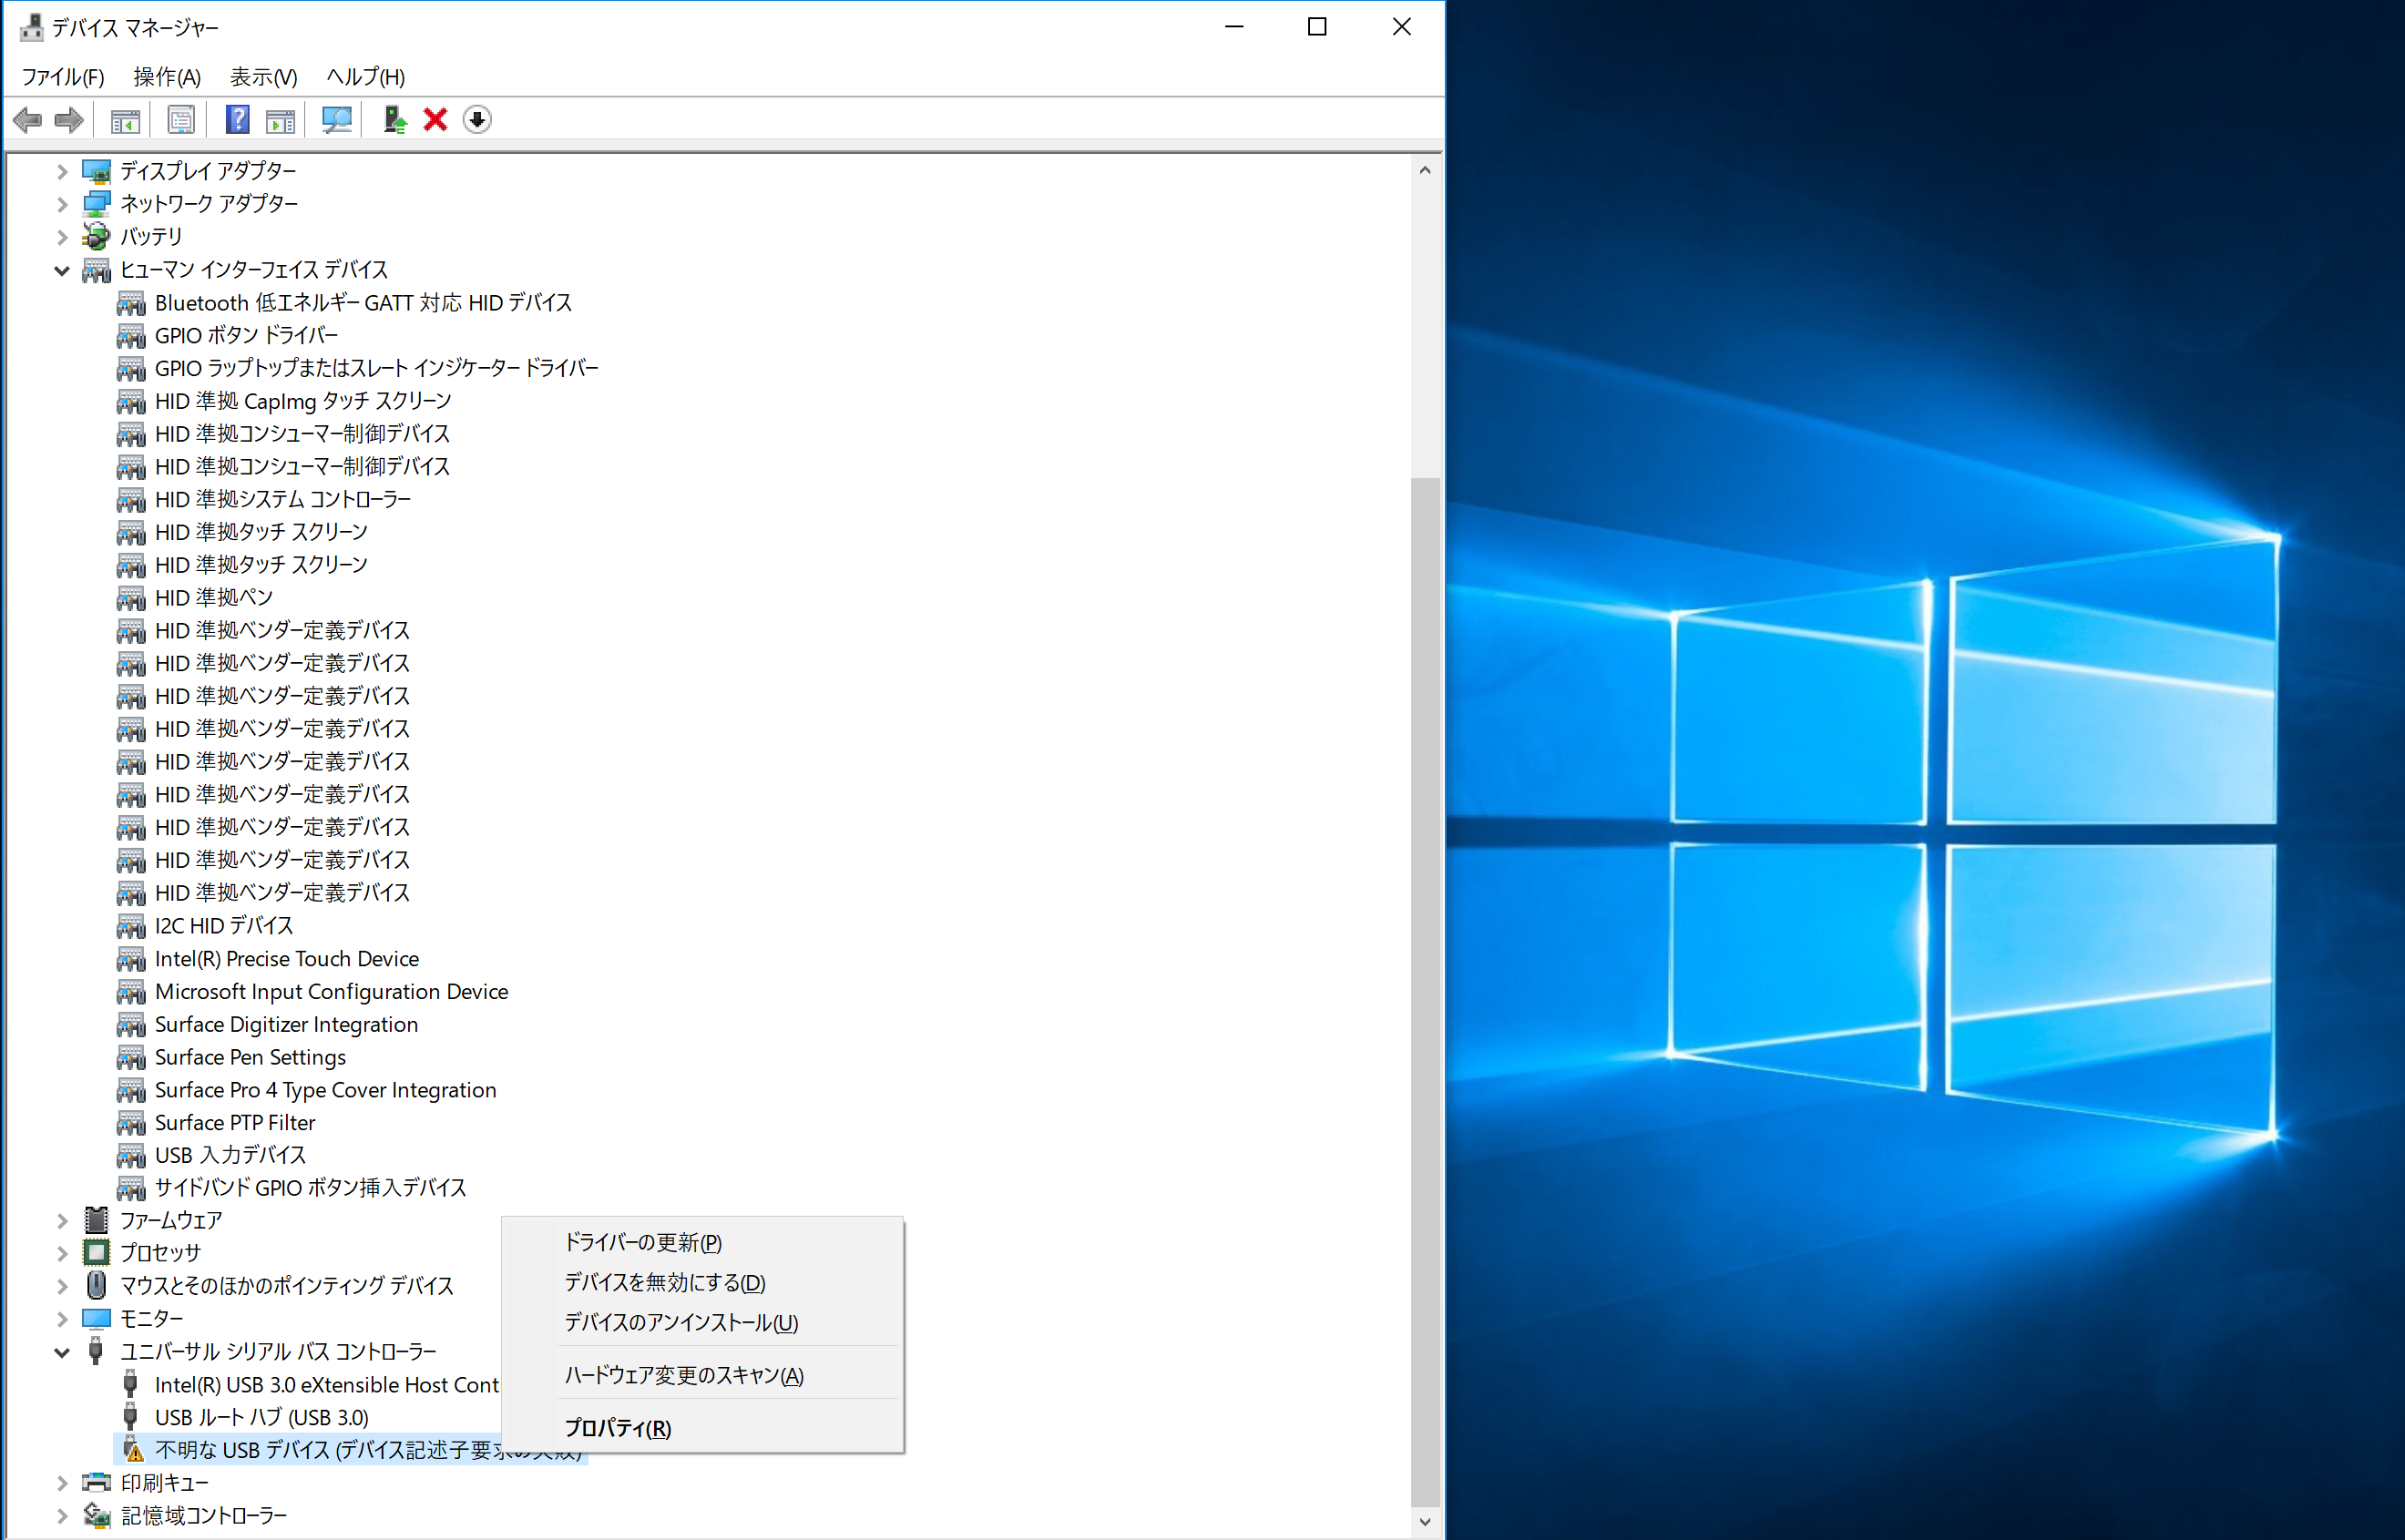The image size is (2405, 1540).
Task: Select Surface Pen Settings device
Action: click(250, 1057)
